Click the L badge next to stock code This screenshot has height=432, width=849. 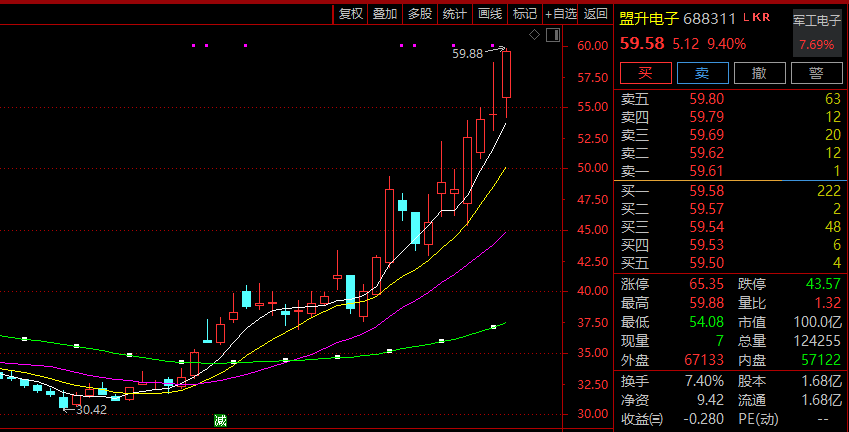[747, 18]
